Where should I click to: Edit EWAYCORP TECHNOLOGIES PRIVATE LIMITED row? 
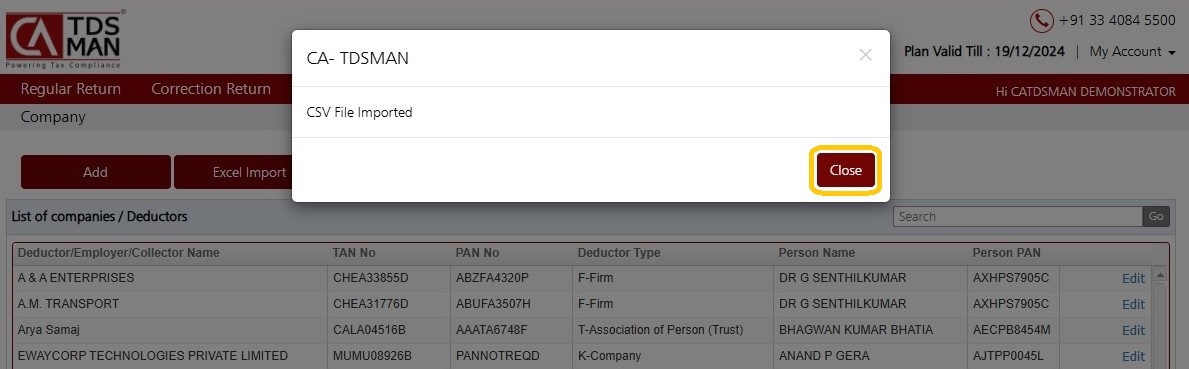click(1133, 356)
